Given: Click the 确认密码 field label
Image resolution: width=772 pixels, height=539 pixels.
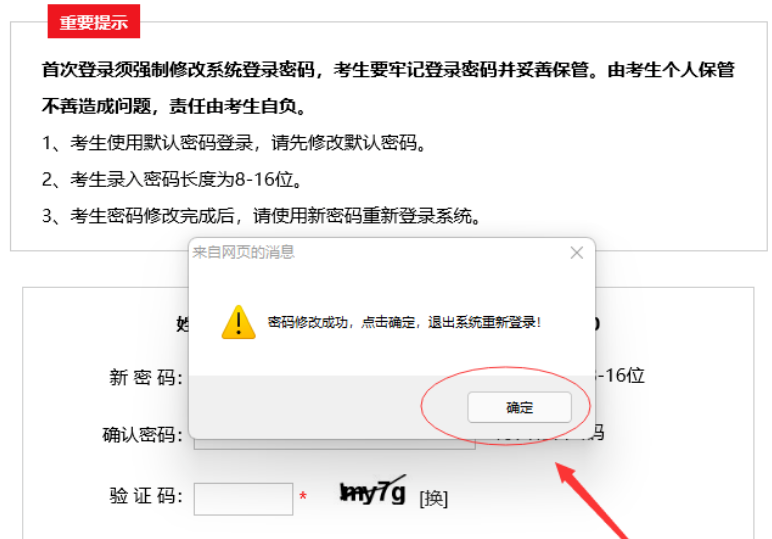Looking at the screenshot, I should [x=142, y=435].
